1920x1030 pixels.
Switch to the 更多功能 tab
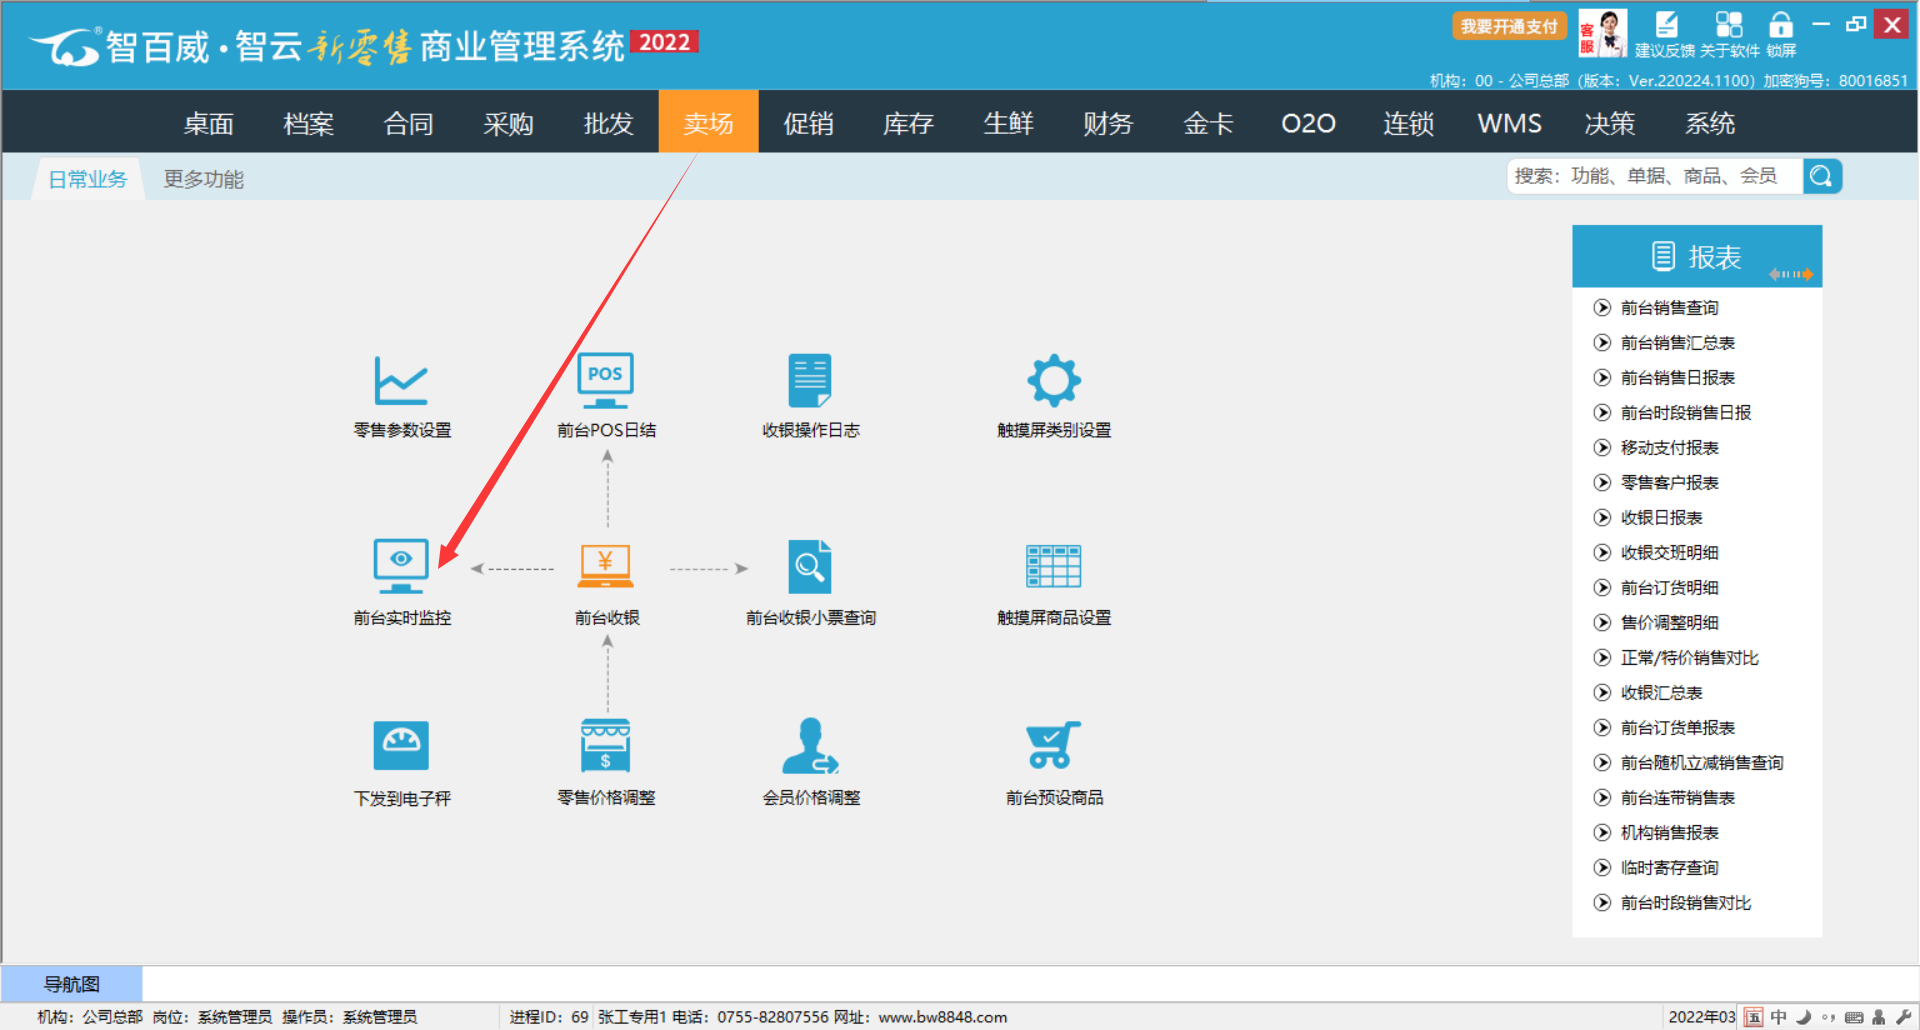click(x=204, y=179)
